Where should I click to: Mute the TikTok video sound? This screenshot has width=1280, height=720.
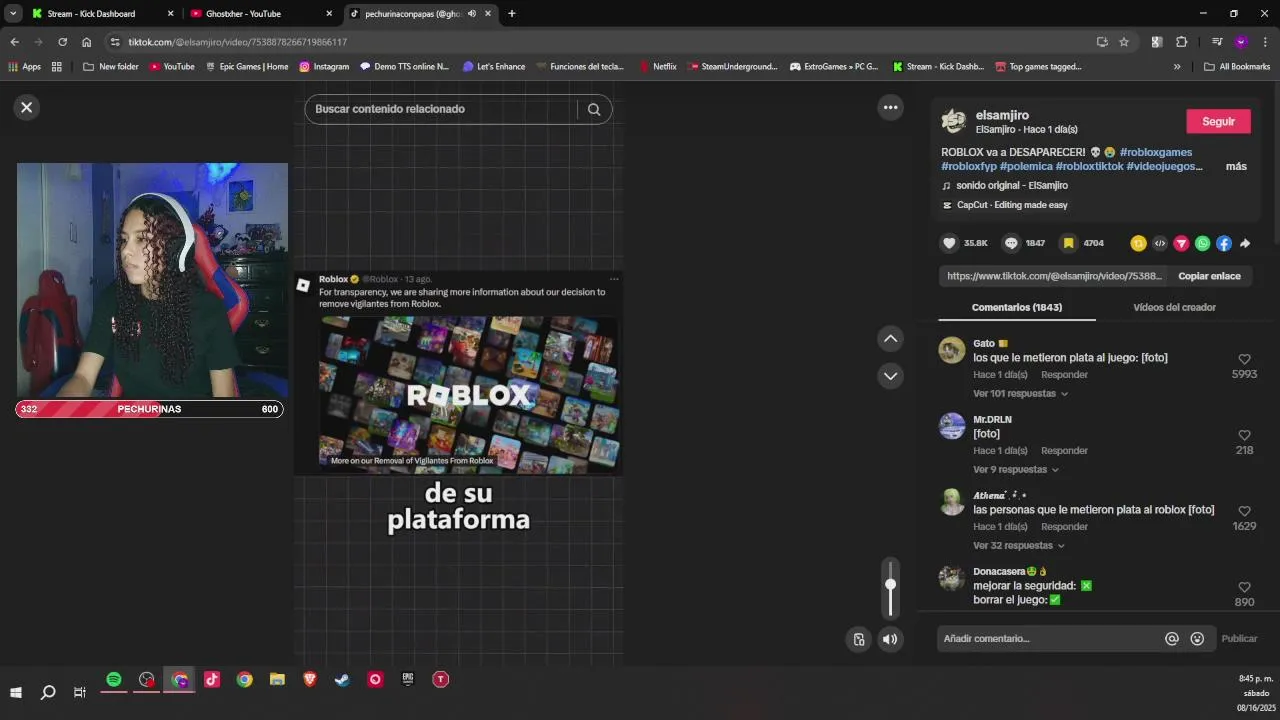[890, 639]
